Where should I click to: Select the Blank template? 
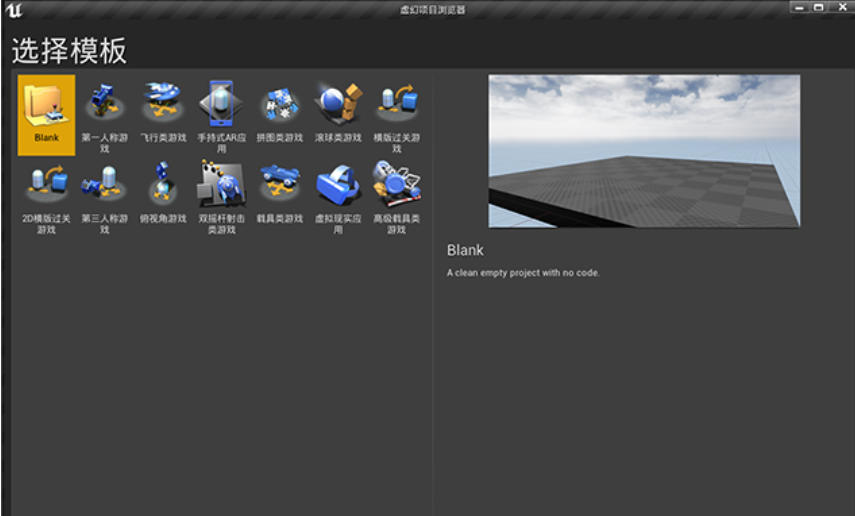(x=46, y=114)
